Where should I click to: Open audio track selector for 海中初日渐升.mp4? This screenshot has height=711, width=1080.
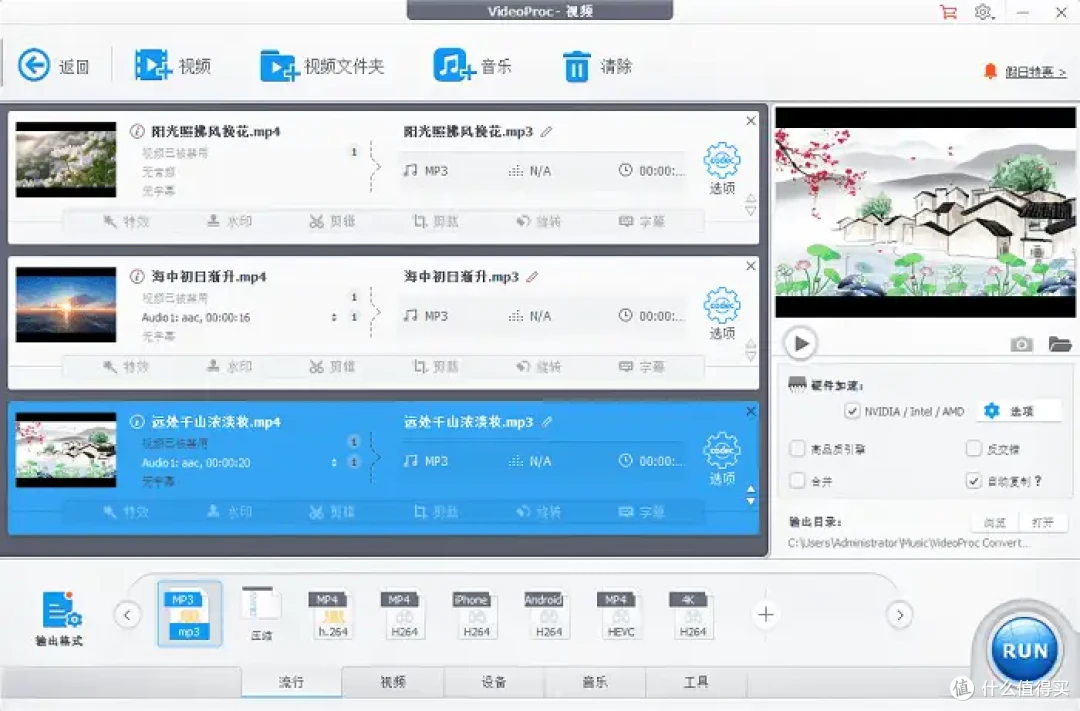335,317
